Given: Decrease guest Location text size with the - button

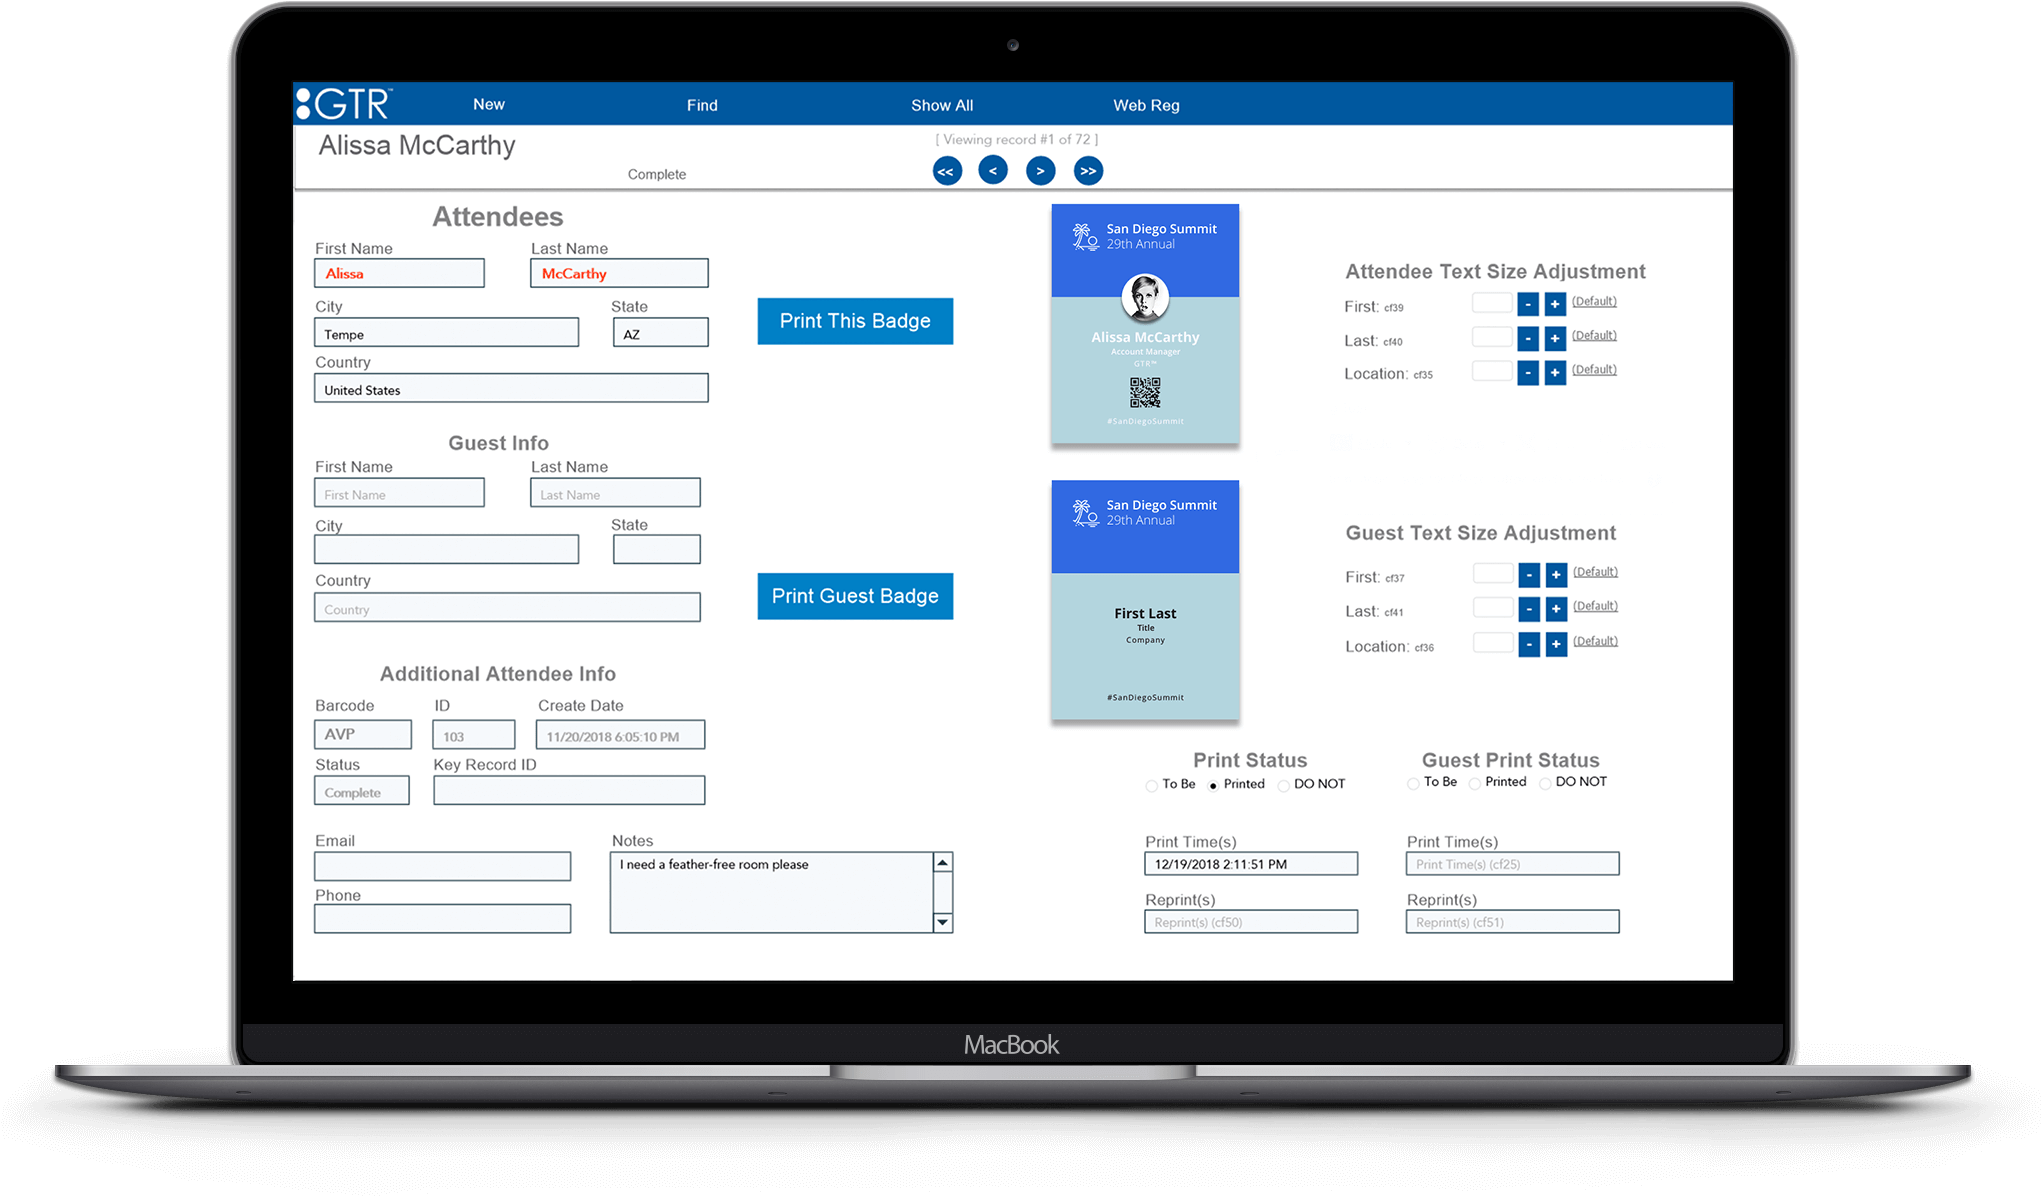Looking at the screenshot, I should click(1529, 644).
